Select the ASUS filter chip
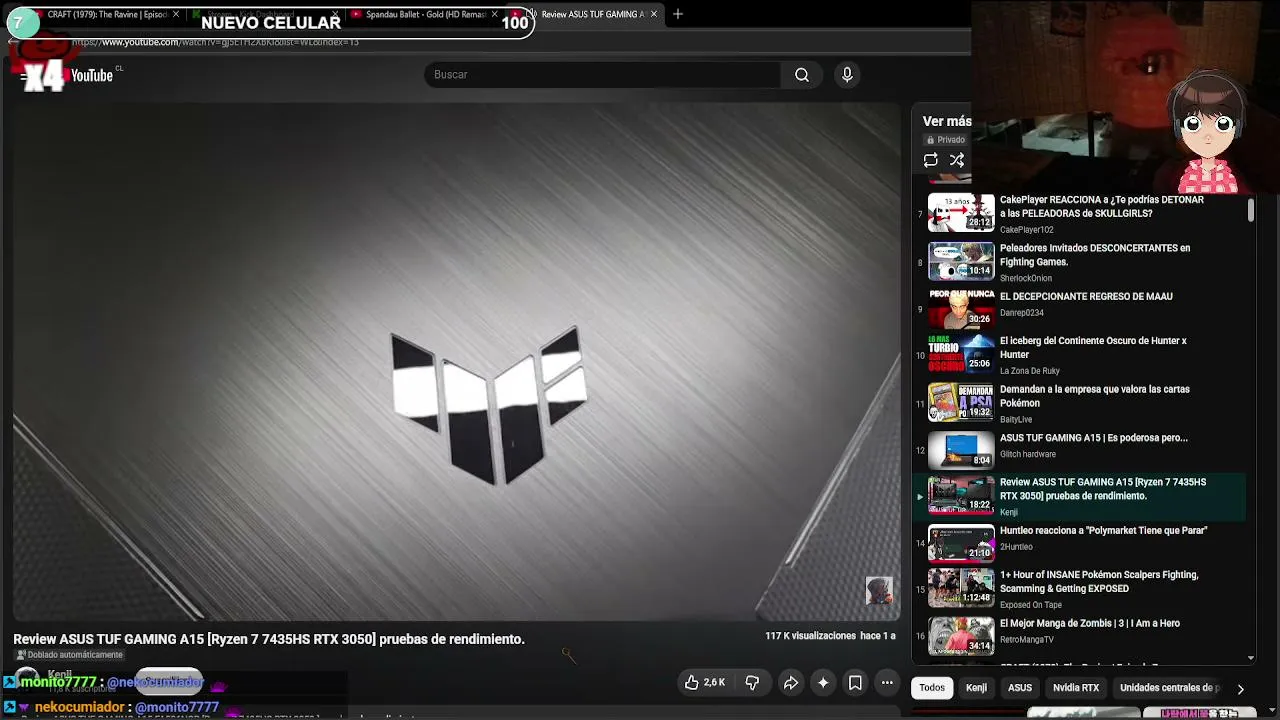Image resolution: width=1280 pixels, height=720 pixels. point(1020,688)
